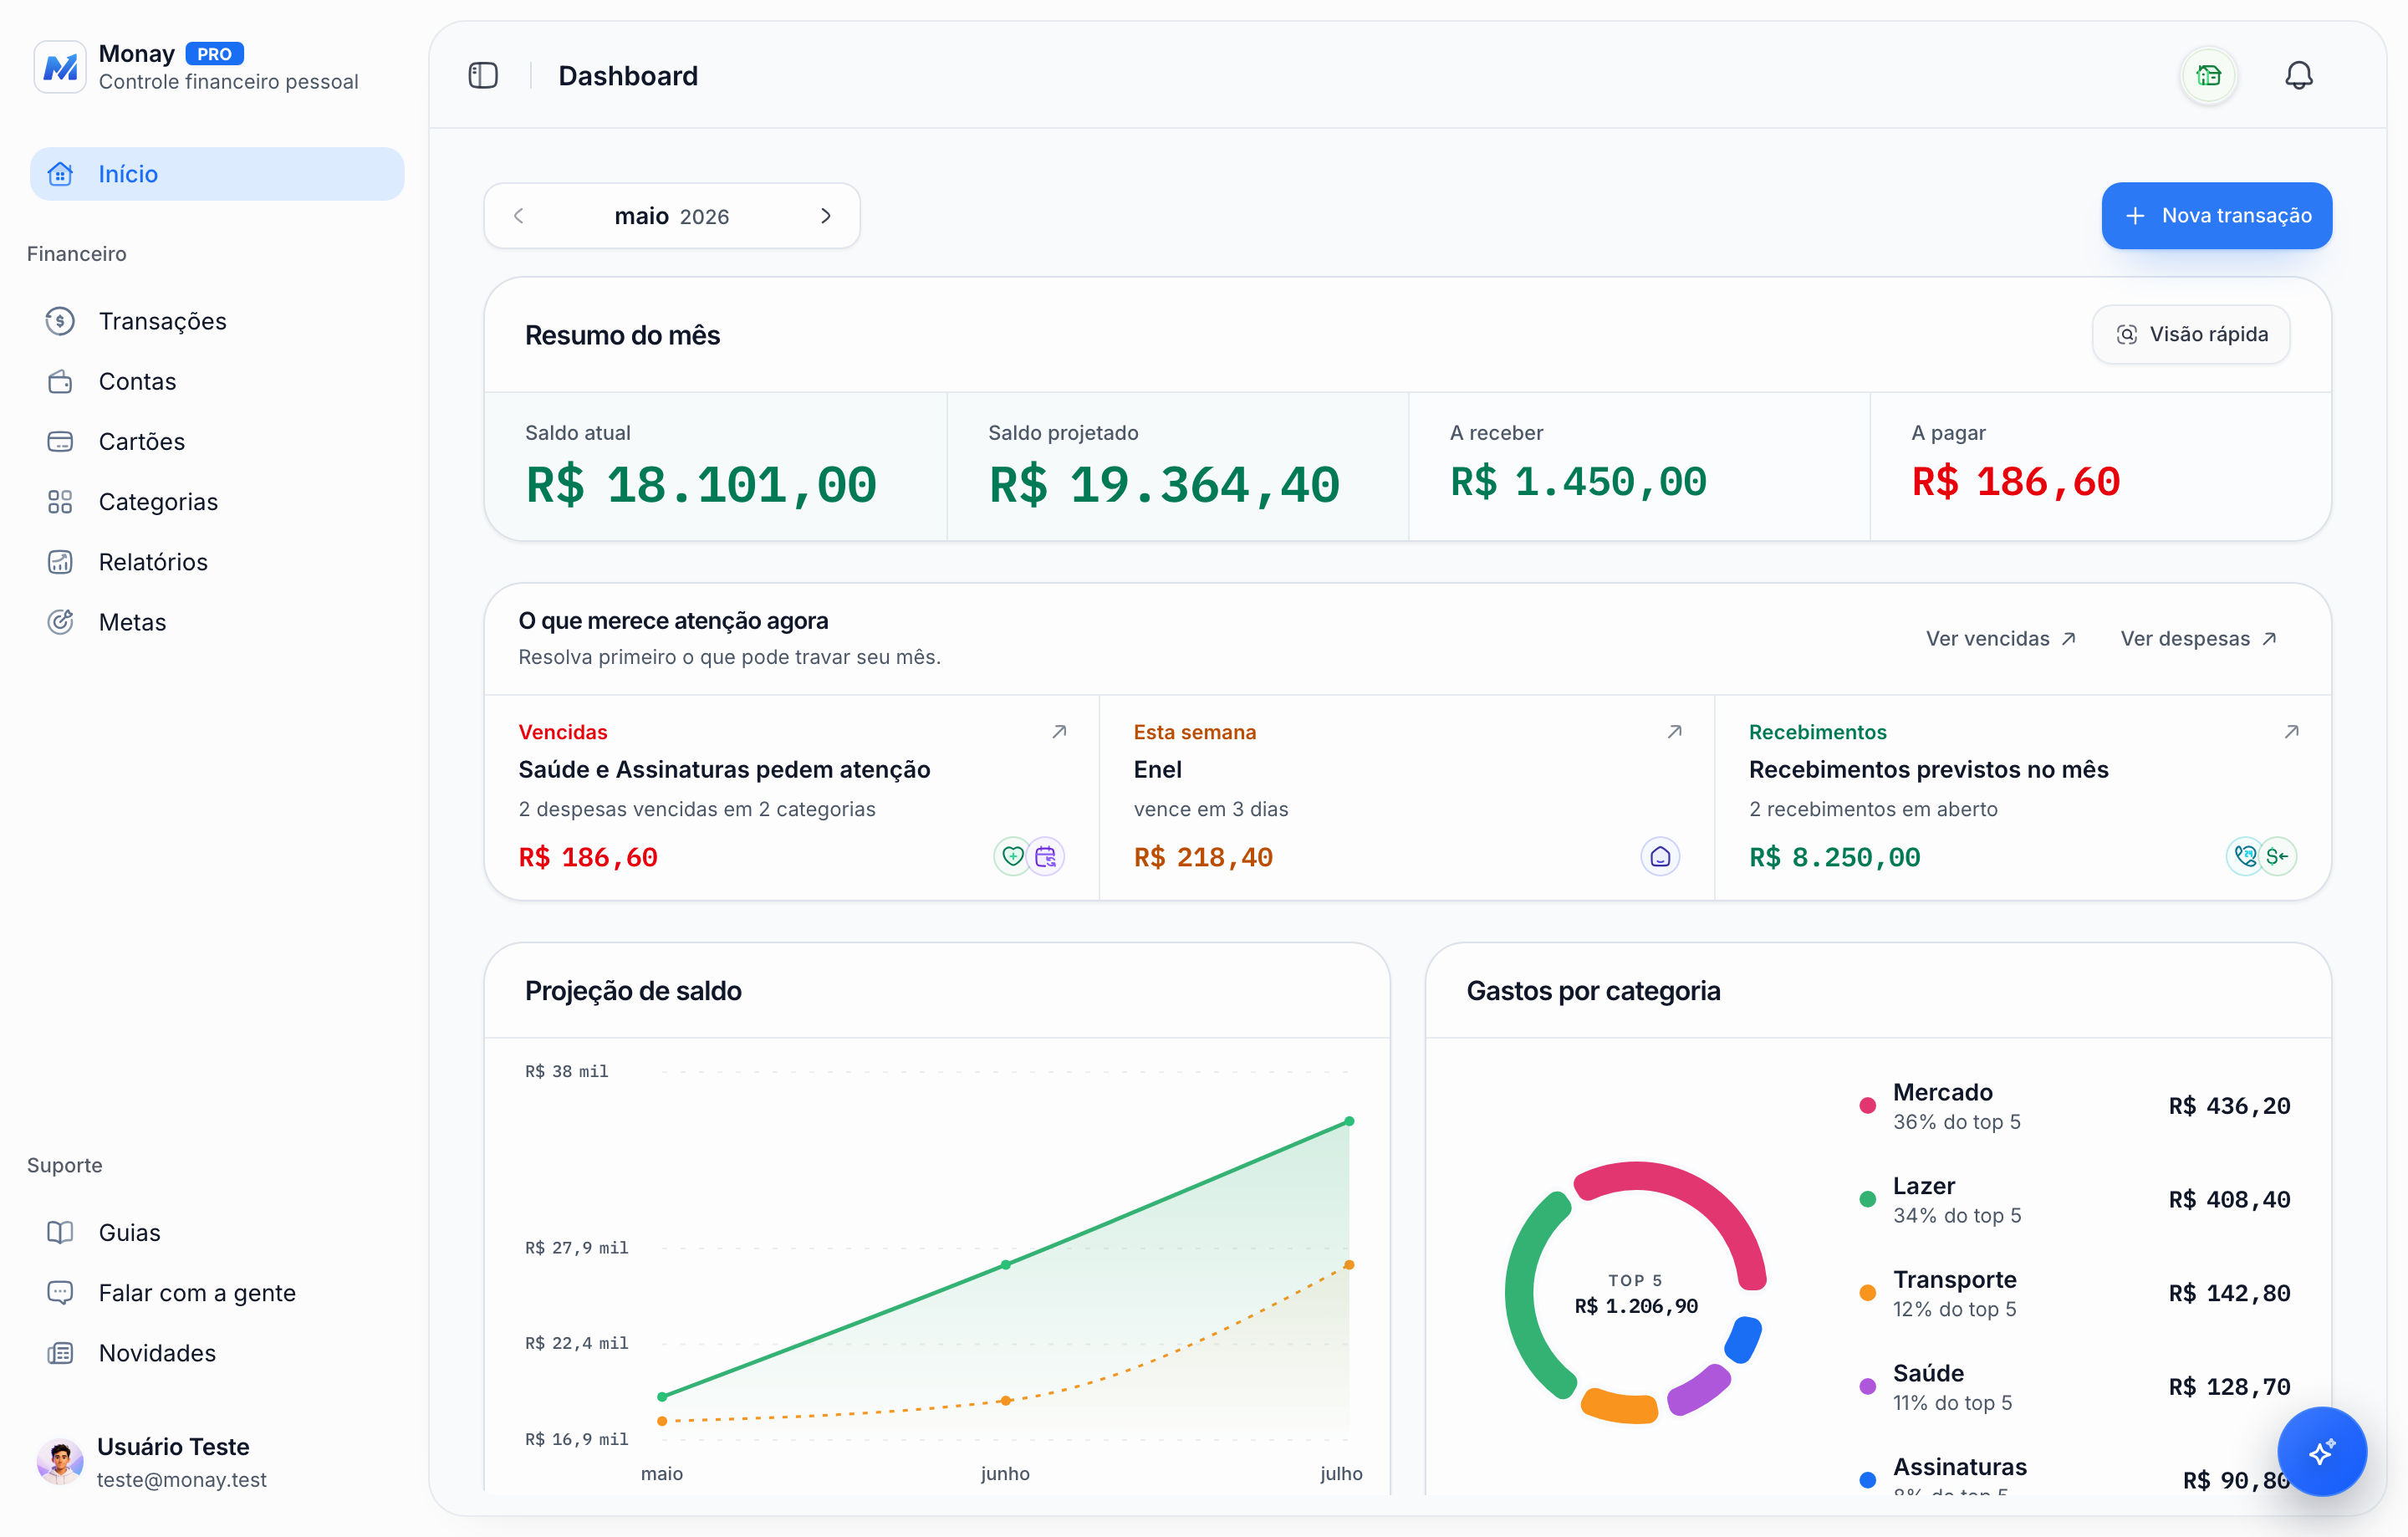2408x1537 pixels.
Task: Open Recebimentos card arrow icon
Action: coord(2291,732)
